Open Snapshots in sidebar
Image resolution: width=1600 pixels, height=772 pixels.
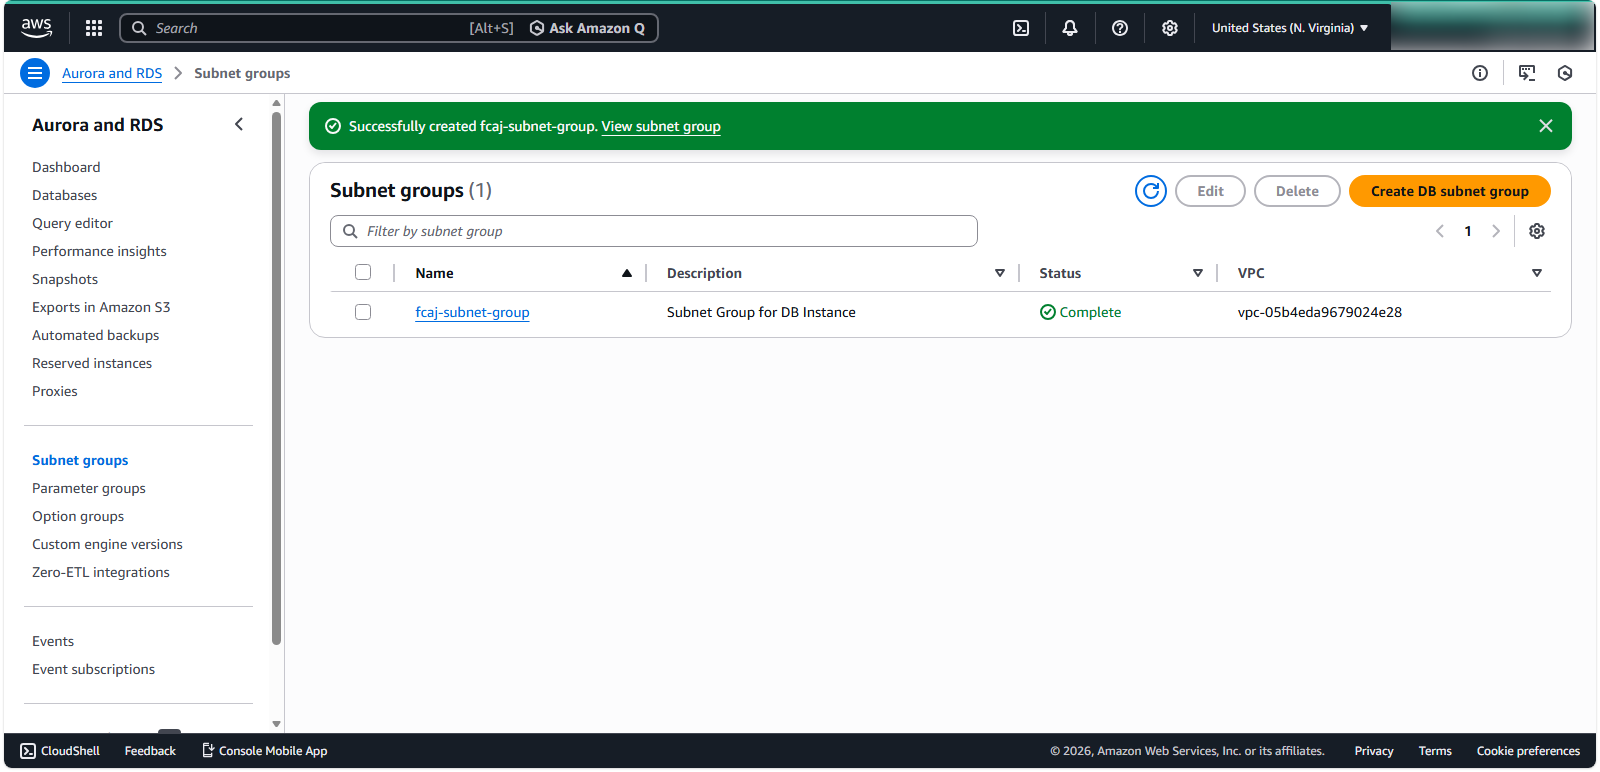coord(65,279)
